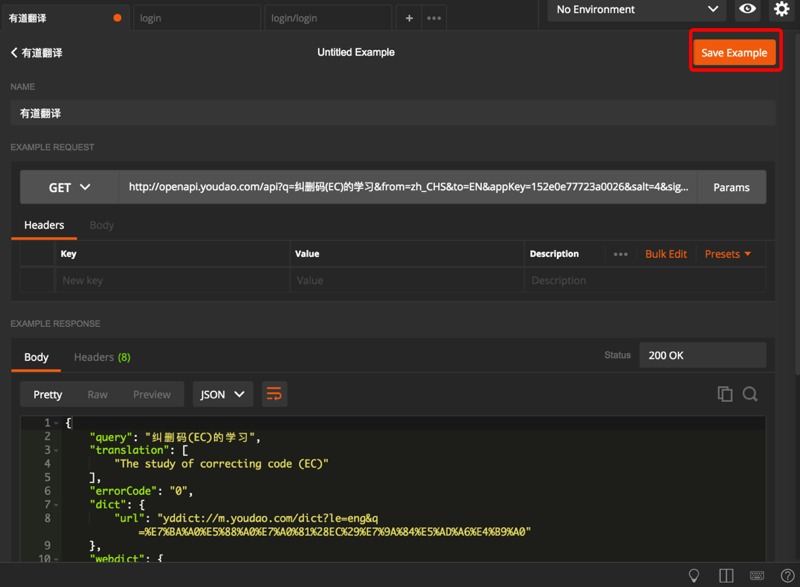Open the JSON format dropdown
Viewport: 800px width, 587px height.
tap(222, 394)
